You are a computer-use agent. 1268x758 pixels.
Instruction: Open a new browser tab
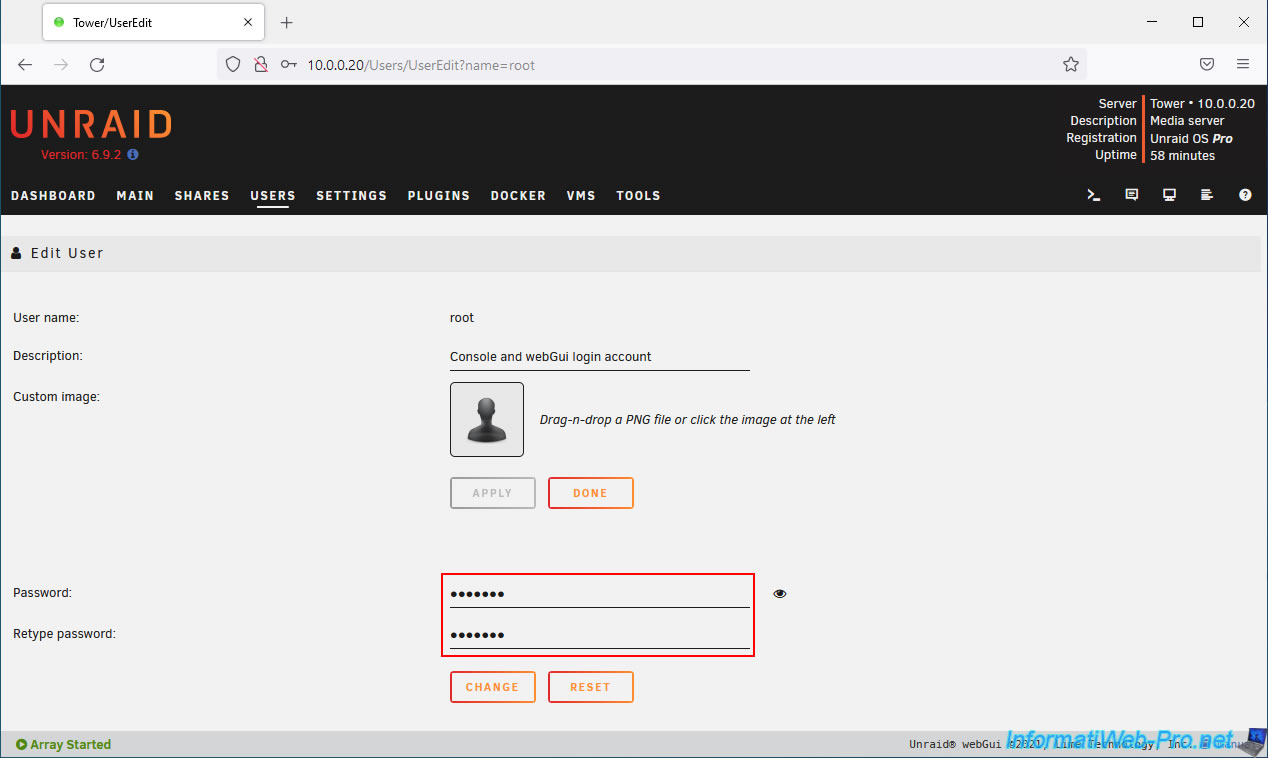pos(287,22)
